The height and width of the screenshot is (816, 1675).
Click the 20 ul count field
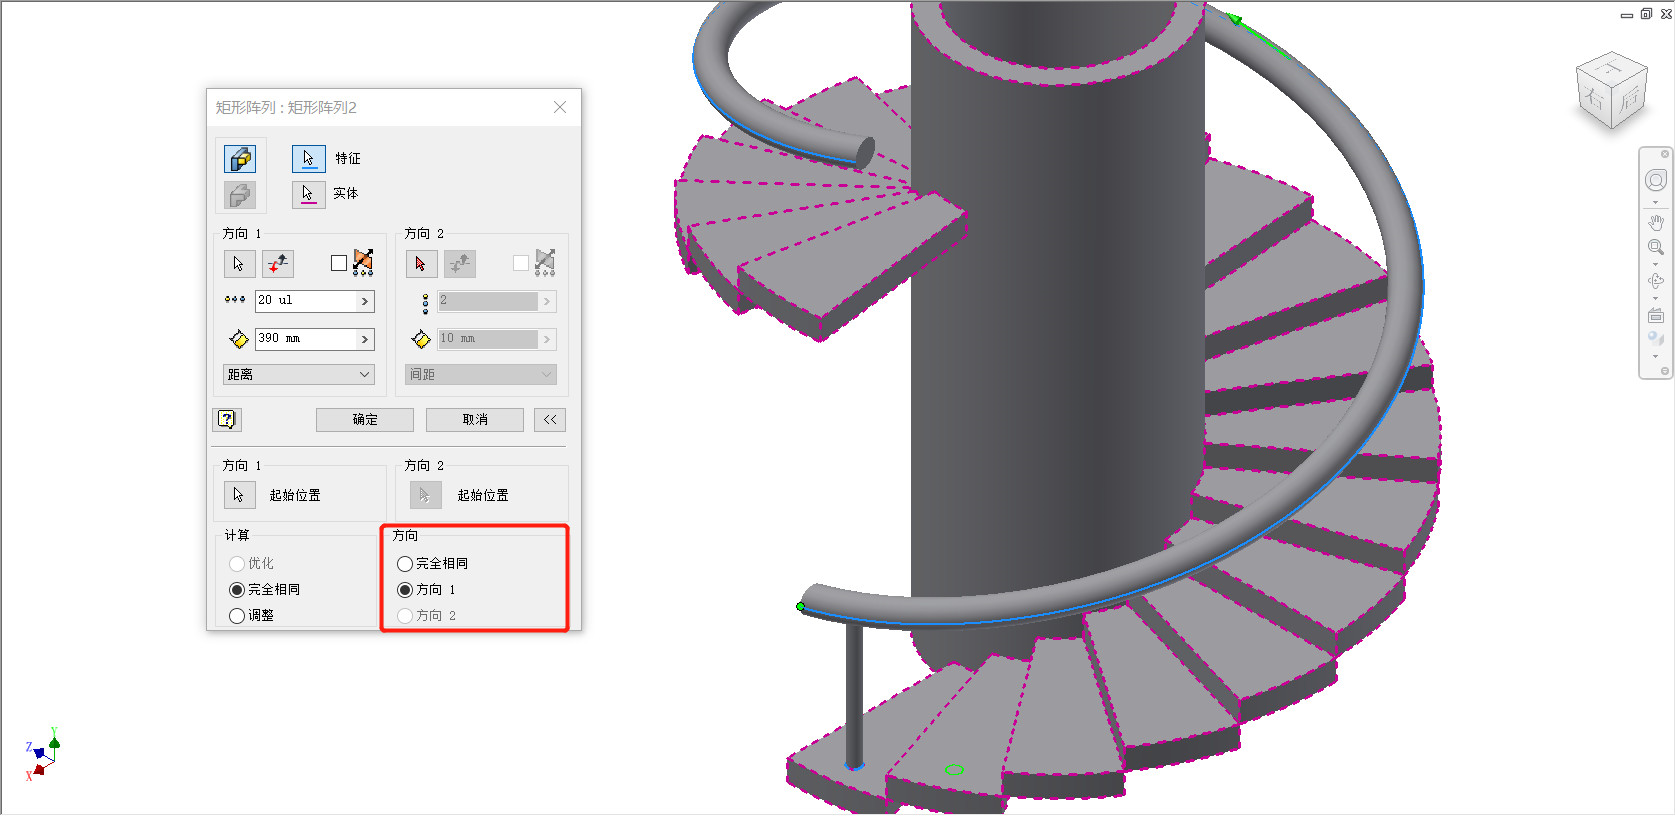tap(306, 301)
